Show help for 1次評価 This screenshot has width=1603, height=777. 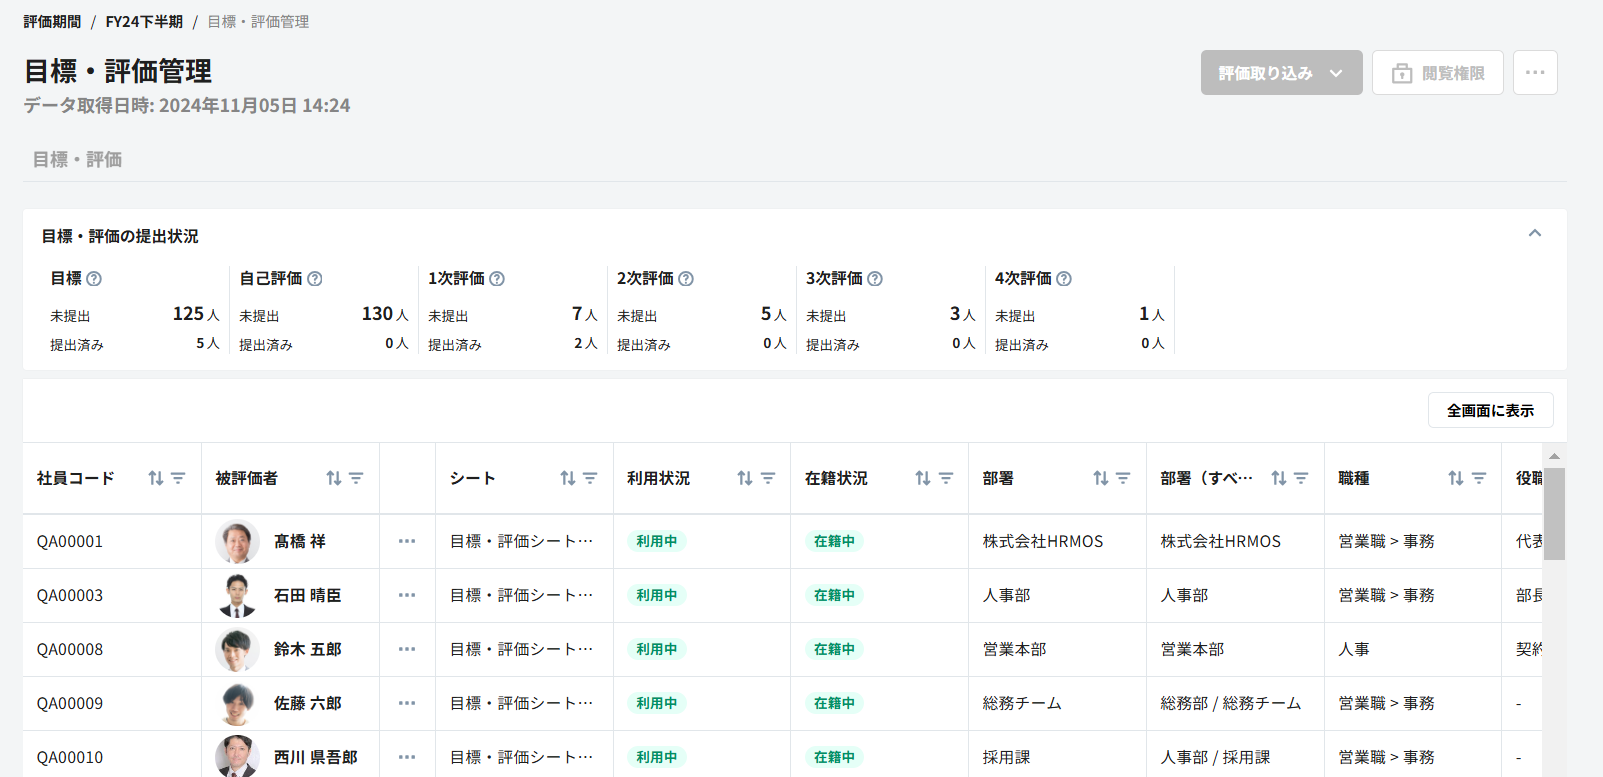497,279
